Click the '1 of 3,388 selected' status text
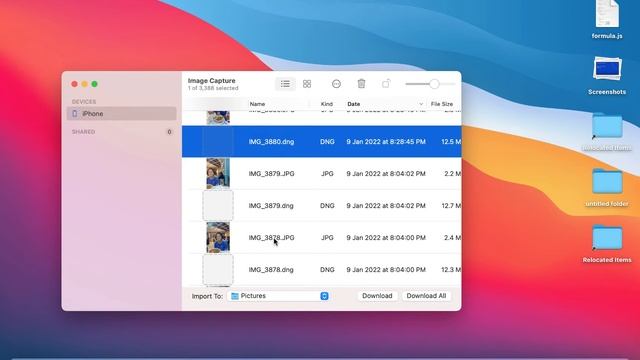This screenshot has width=640, height=360. click(x=213, y=88)
